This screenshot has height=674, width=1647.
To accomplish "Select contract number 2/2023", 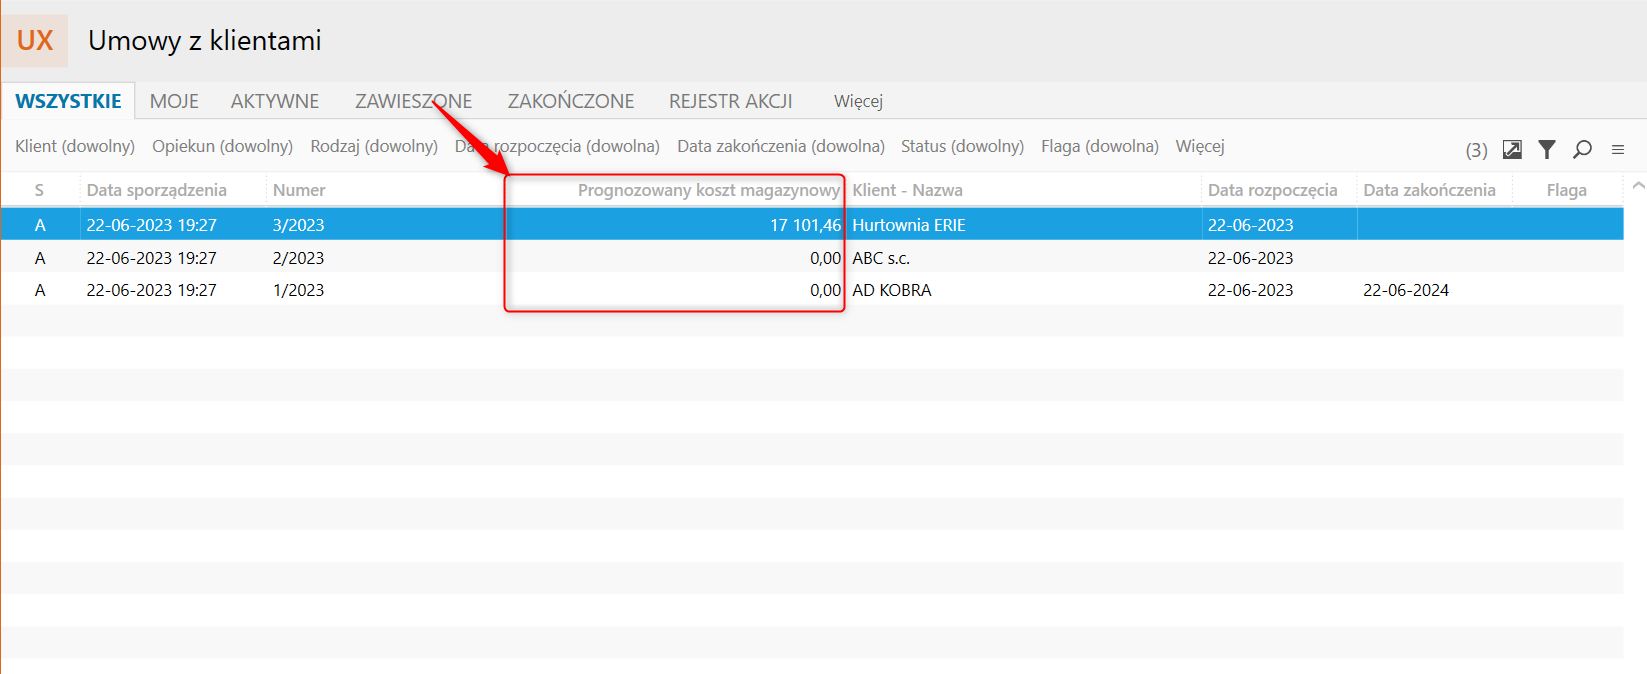I will (x=298, y=258).
